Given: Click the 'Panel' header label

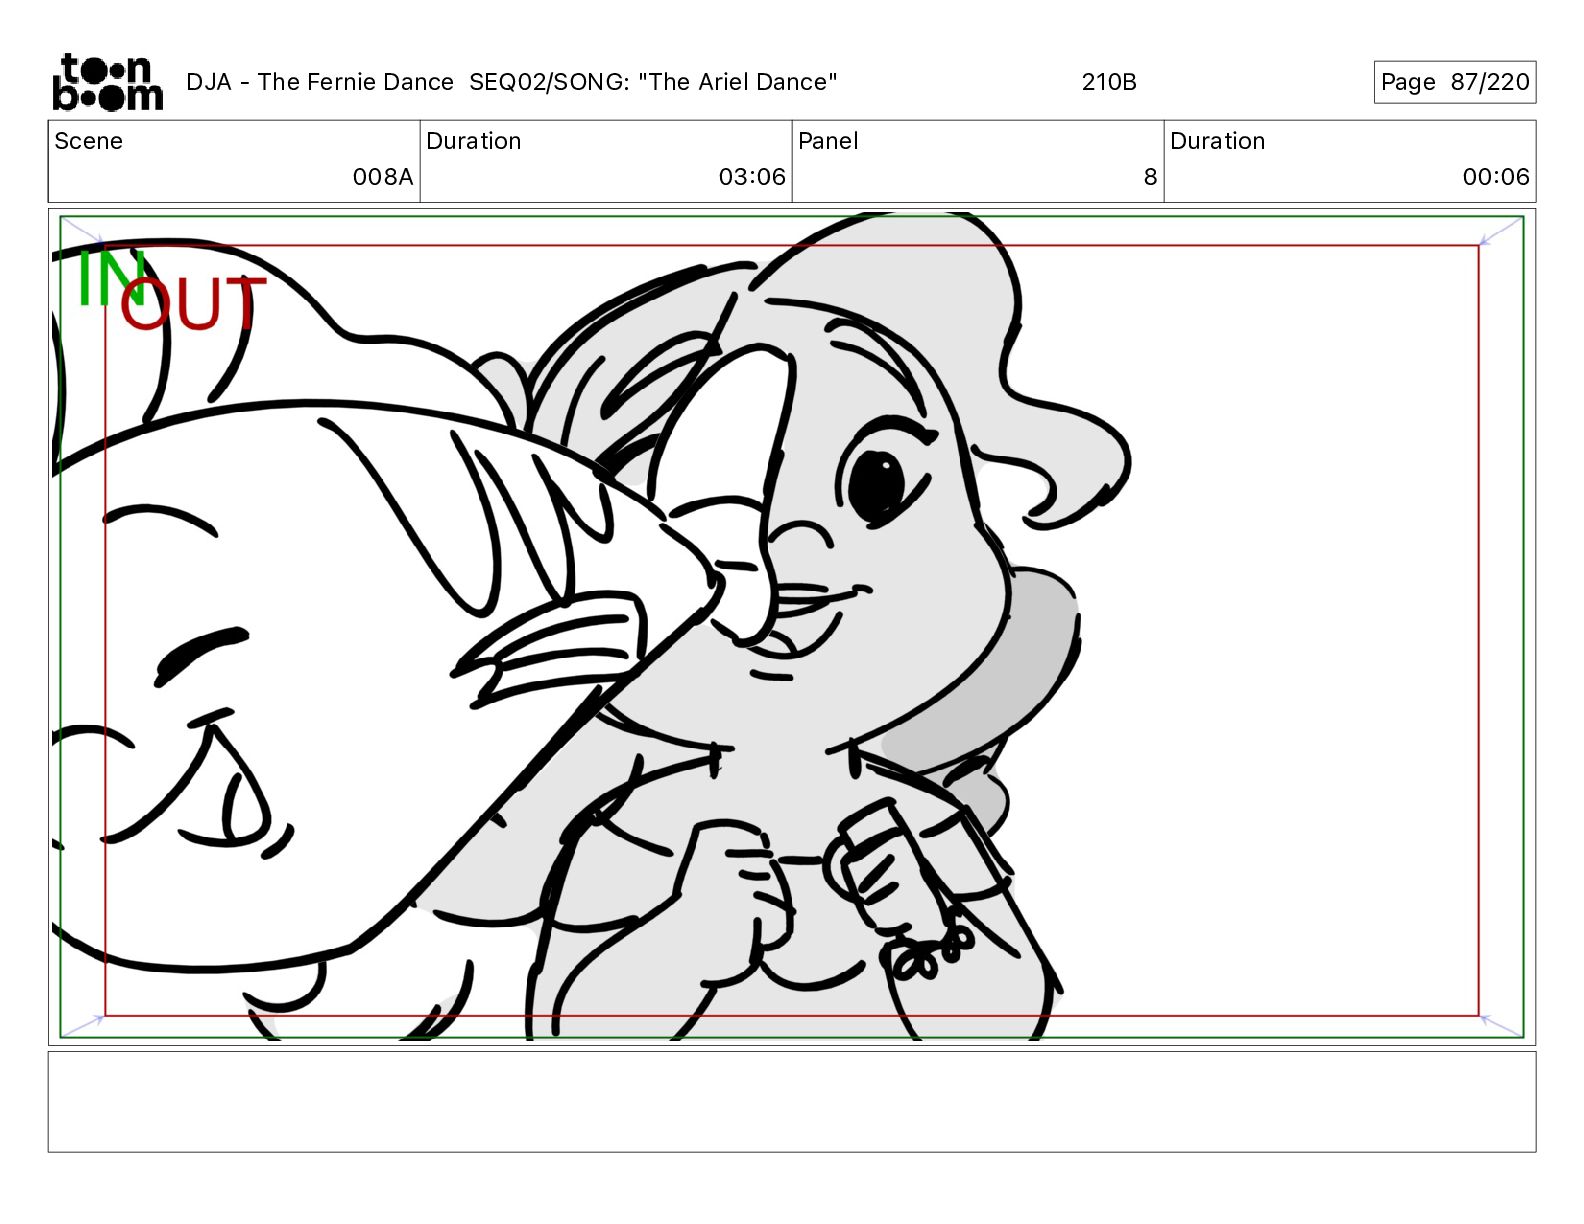Looking at the screenshot, I should pyautogui.click(x=828, y=141).
